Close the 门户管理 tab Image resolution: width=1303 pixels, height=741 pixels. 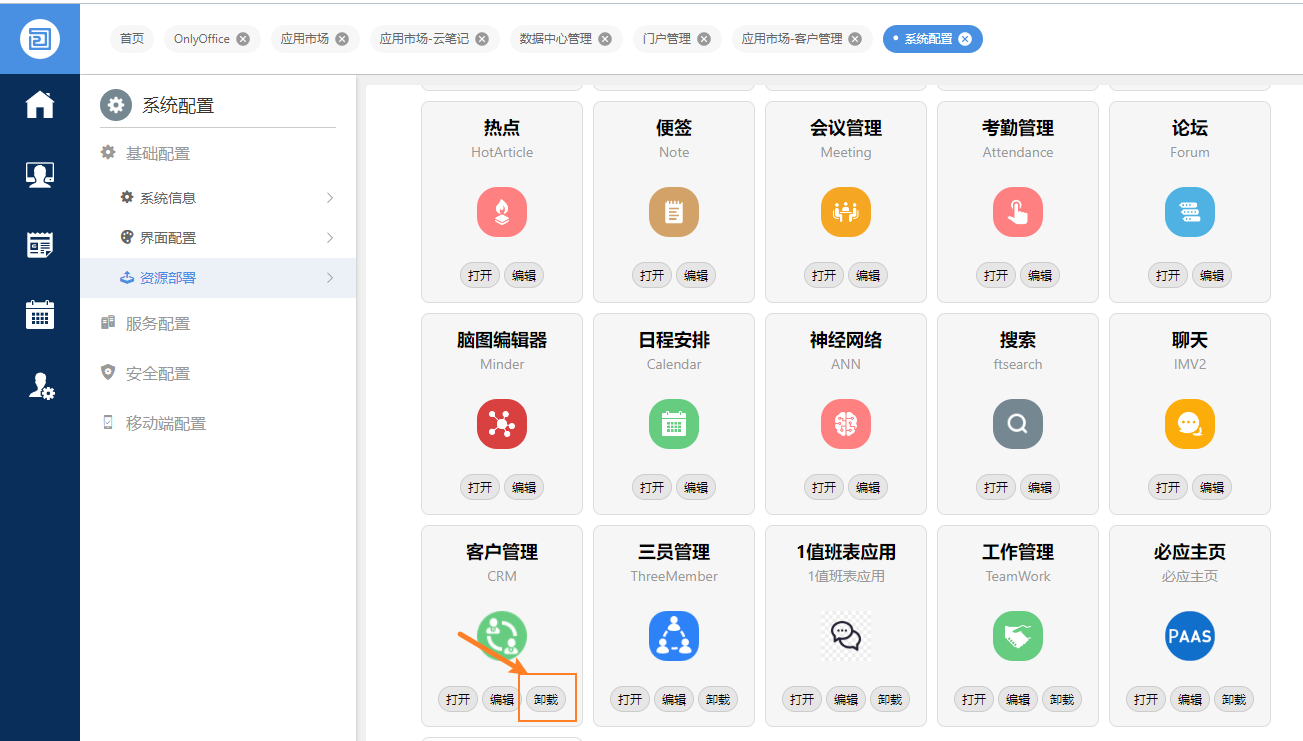704,39
